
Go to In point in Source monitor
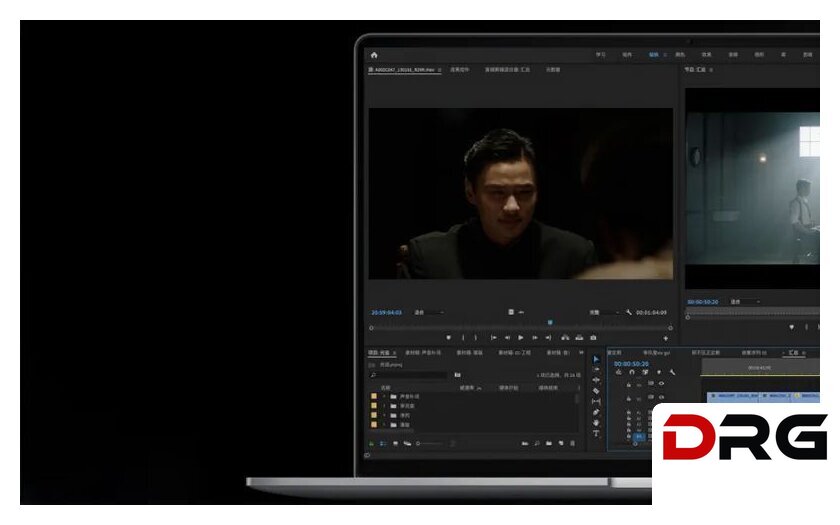coord(493,338)
